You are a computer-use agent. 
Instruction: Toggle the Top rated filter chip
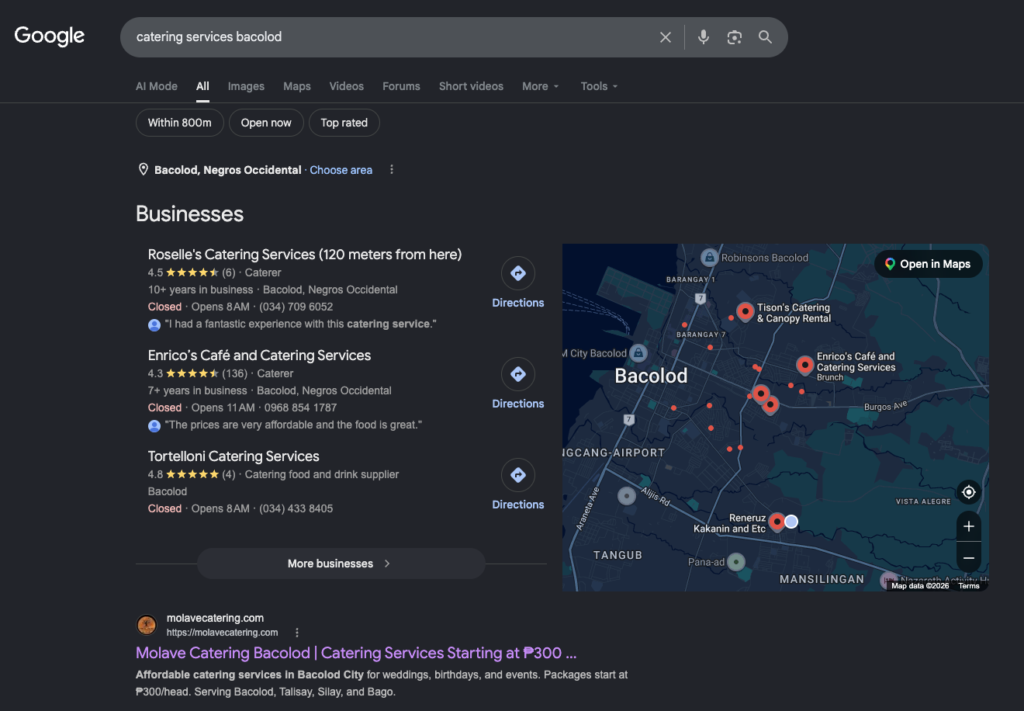(x=344, y=123)
